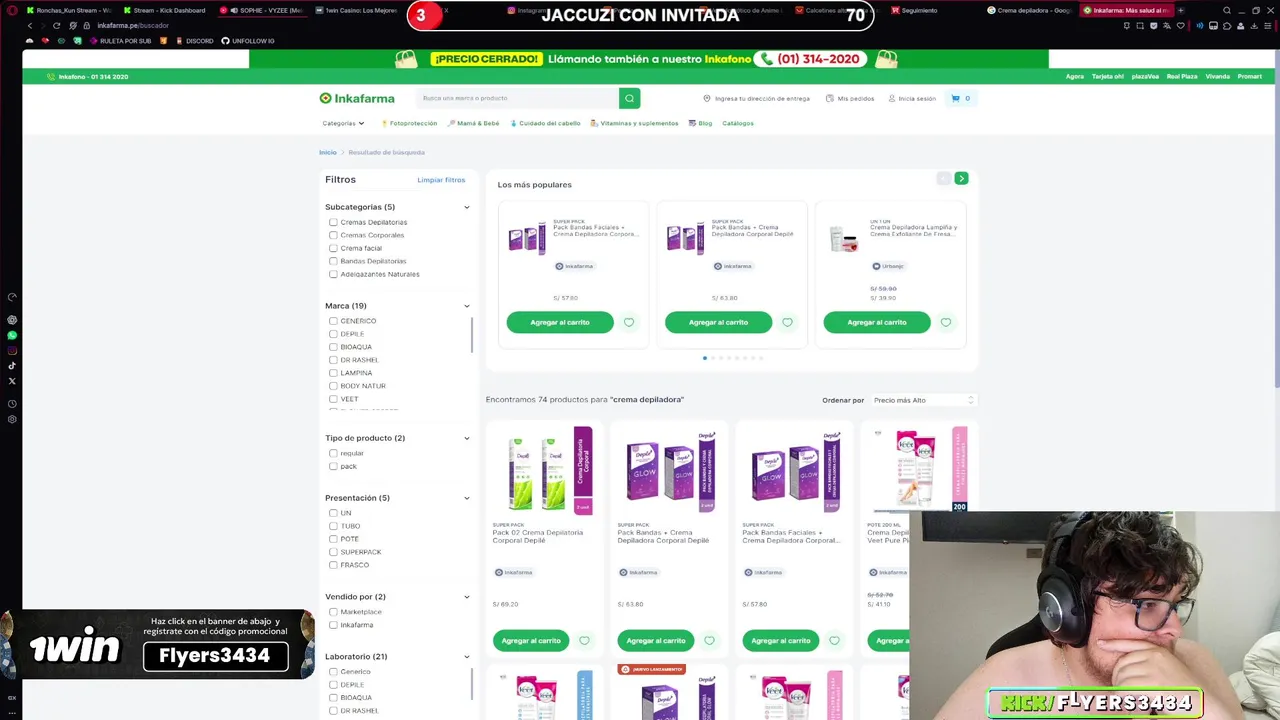The image size is (1280, 720).
Task: Go back using browser back arrow
Action: 29,25
